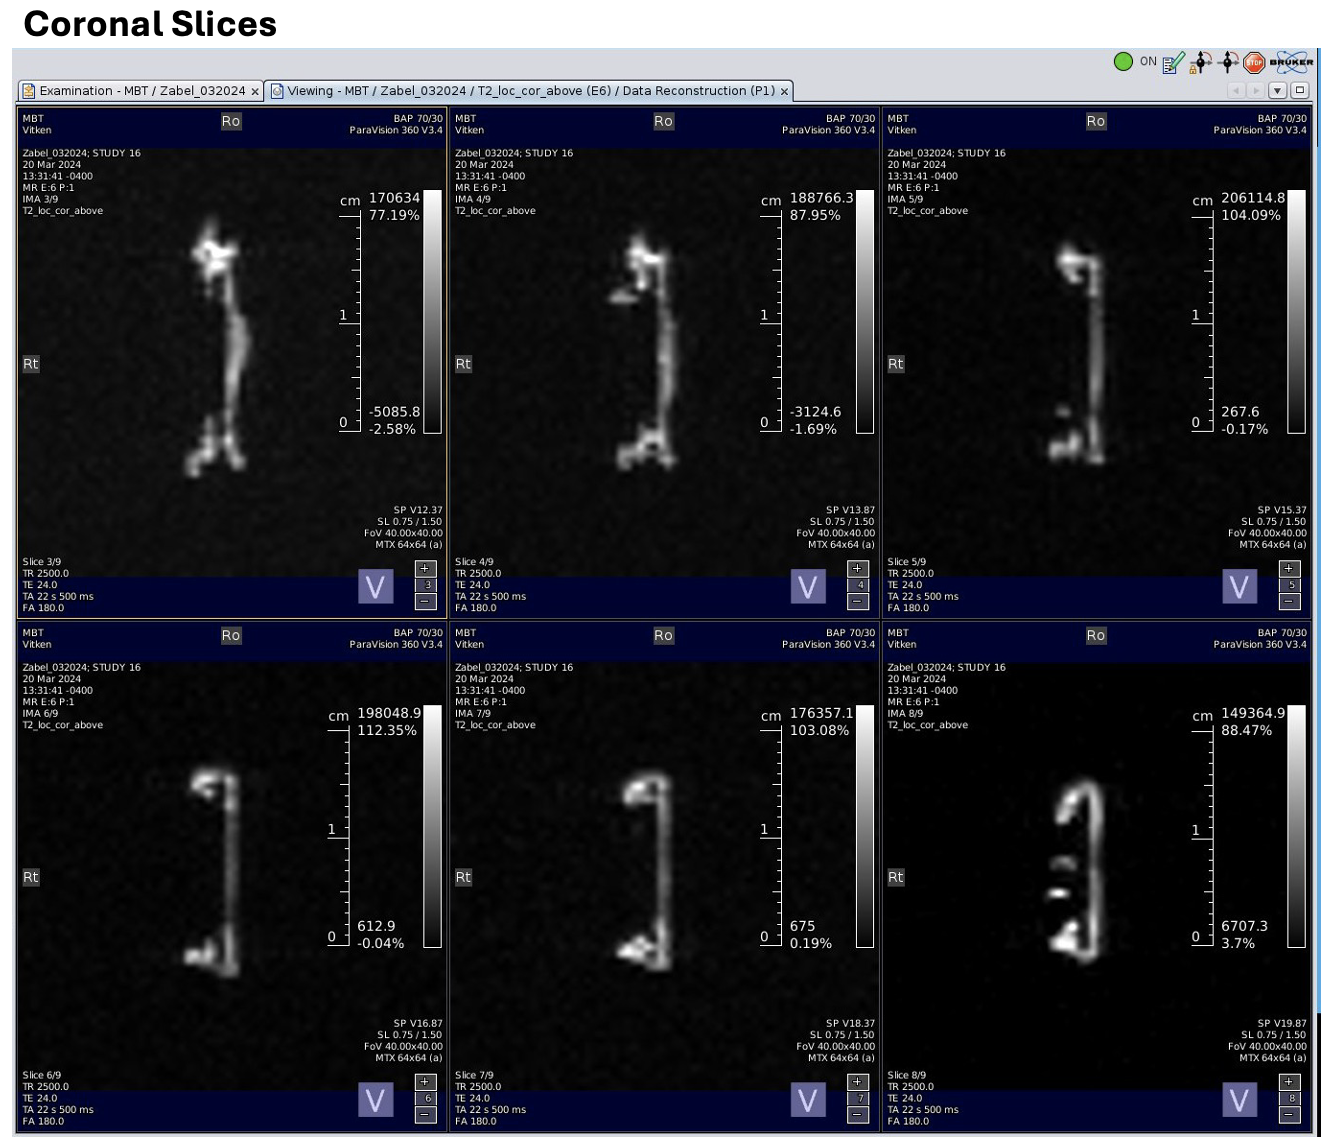The width and height of the screenshot is (1330, 1138).
Task: Click the ON status text
Action: tap(1148, 62)
